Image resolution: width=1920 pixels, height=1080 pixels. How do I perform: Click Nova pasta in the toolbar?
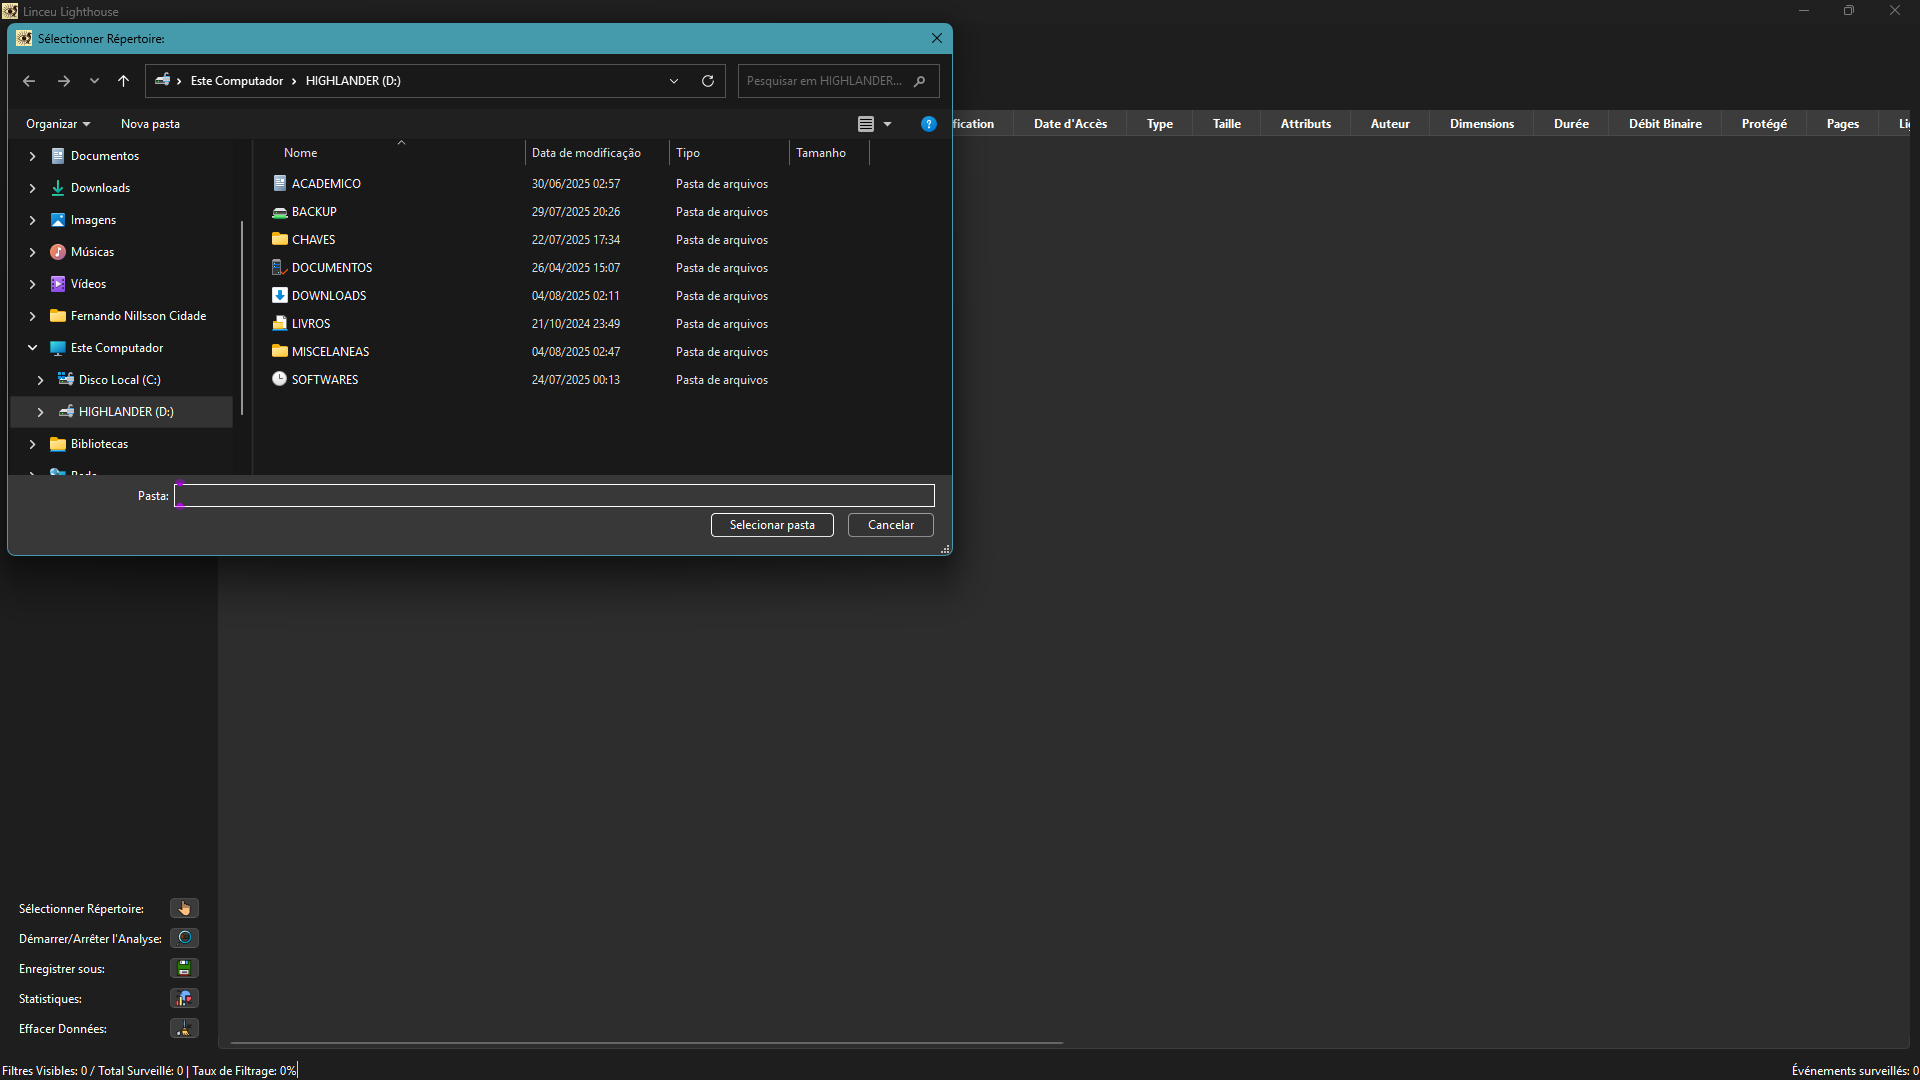click(150, 124)
